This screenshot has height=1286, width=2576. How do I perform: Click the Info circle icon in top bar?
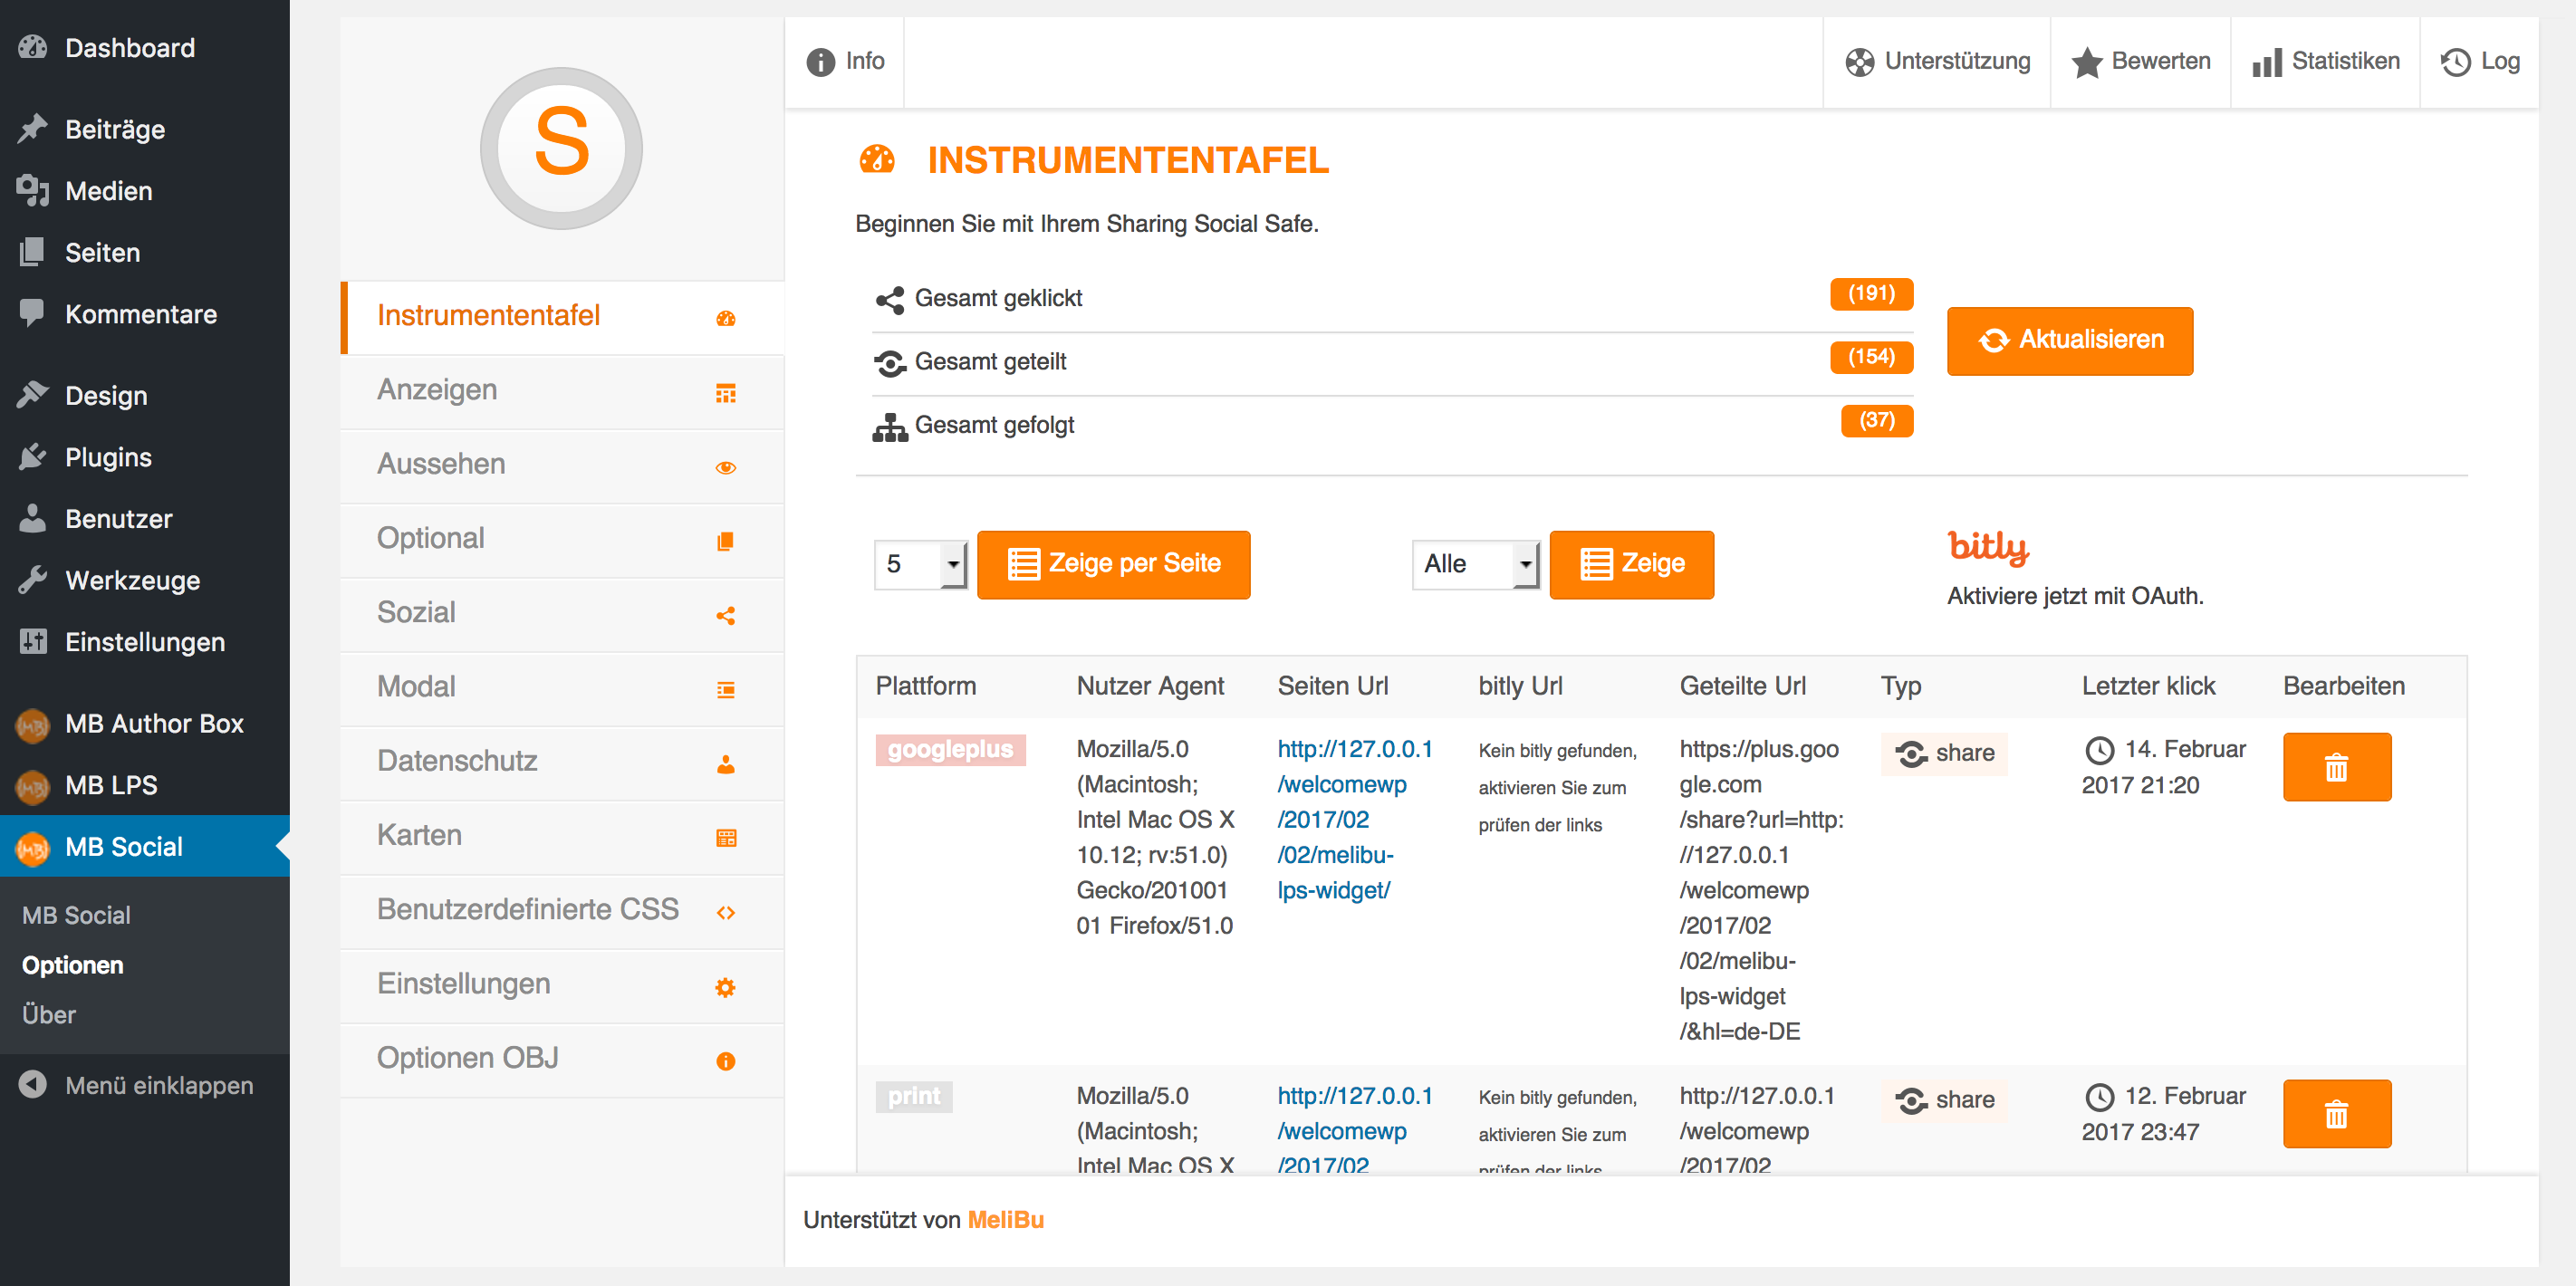[x=820, y=62]
